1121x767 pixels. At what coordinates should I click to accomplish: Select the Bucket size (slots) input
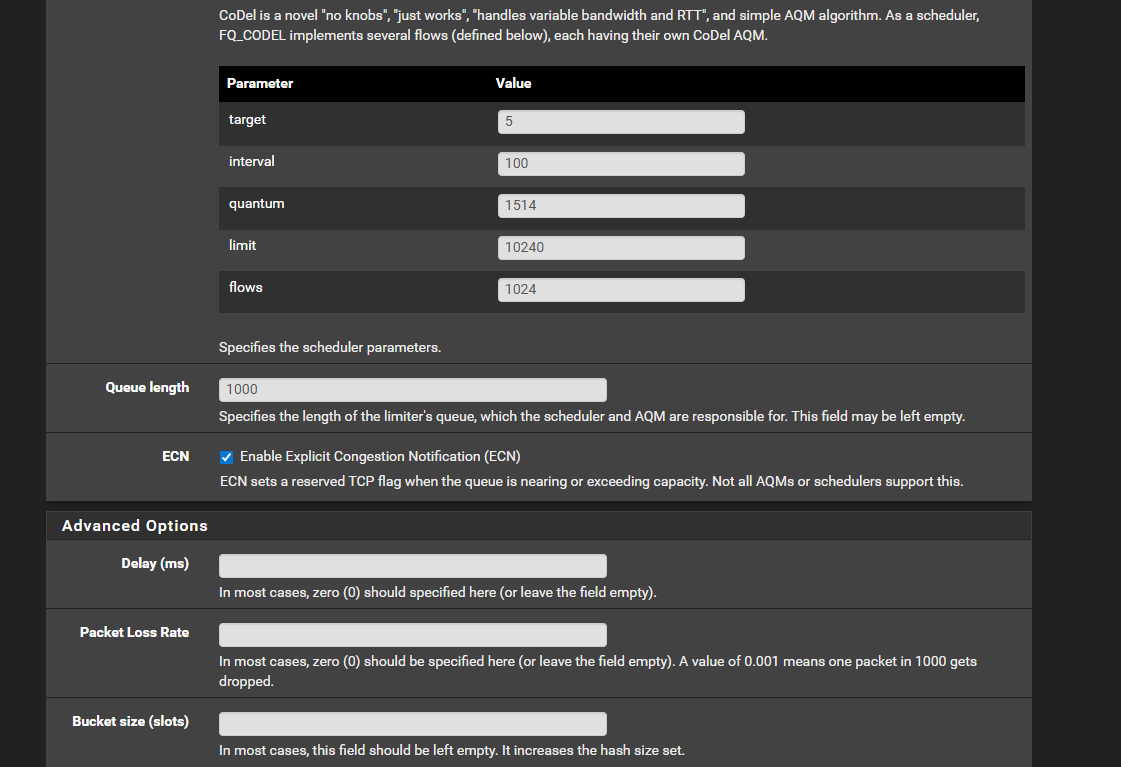[x=412, y=724]
